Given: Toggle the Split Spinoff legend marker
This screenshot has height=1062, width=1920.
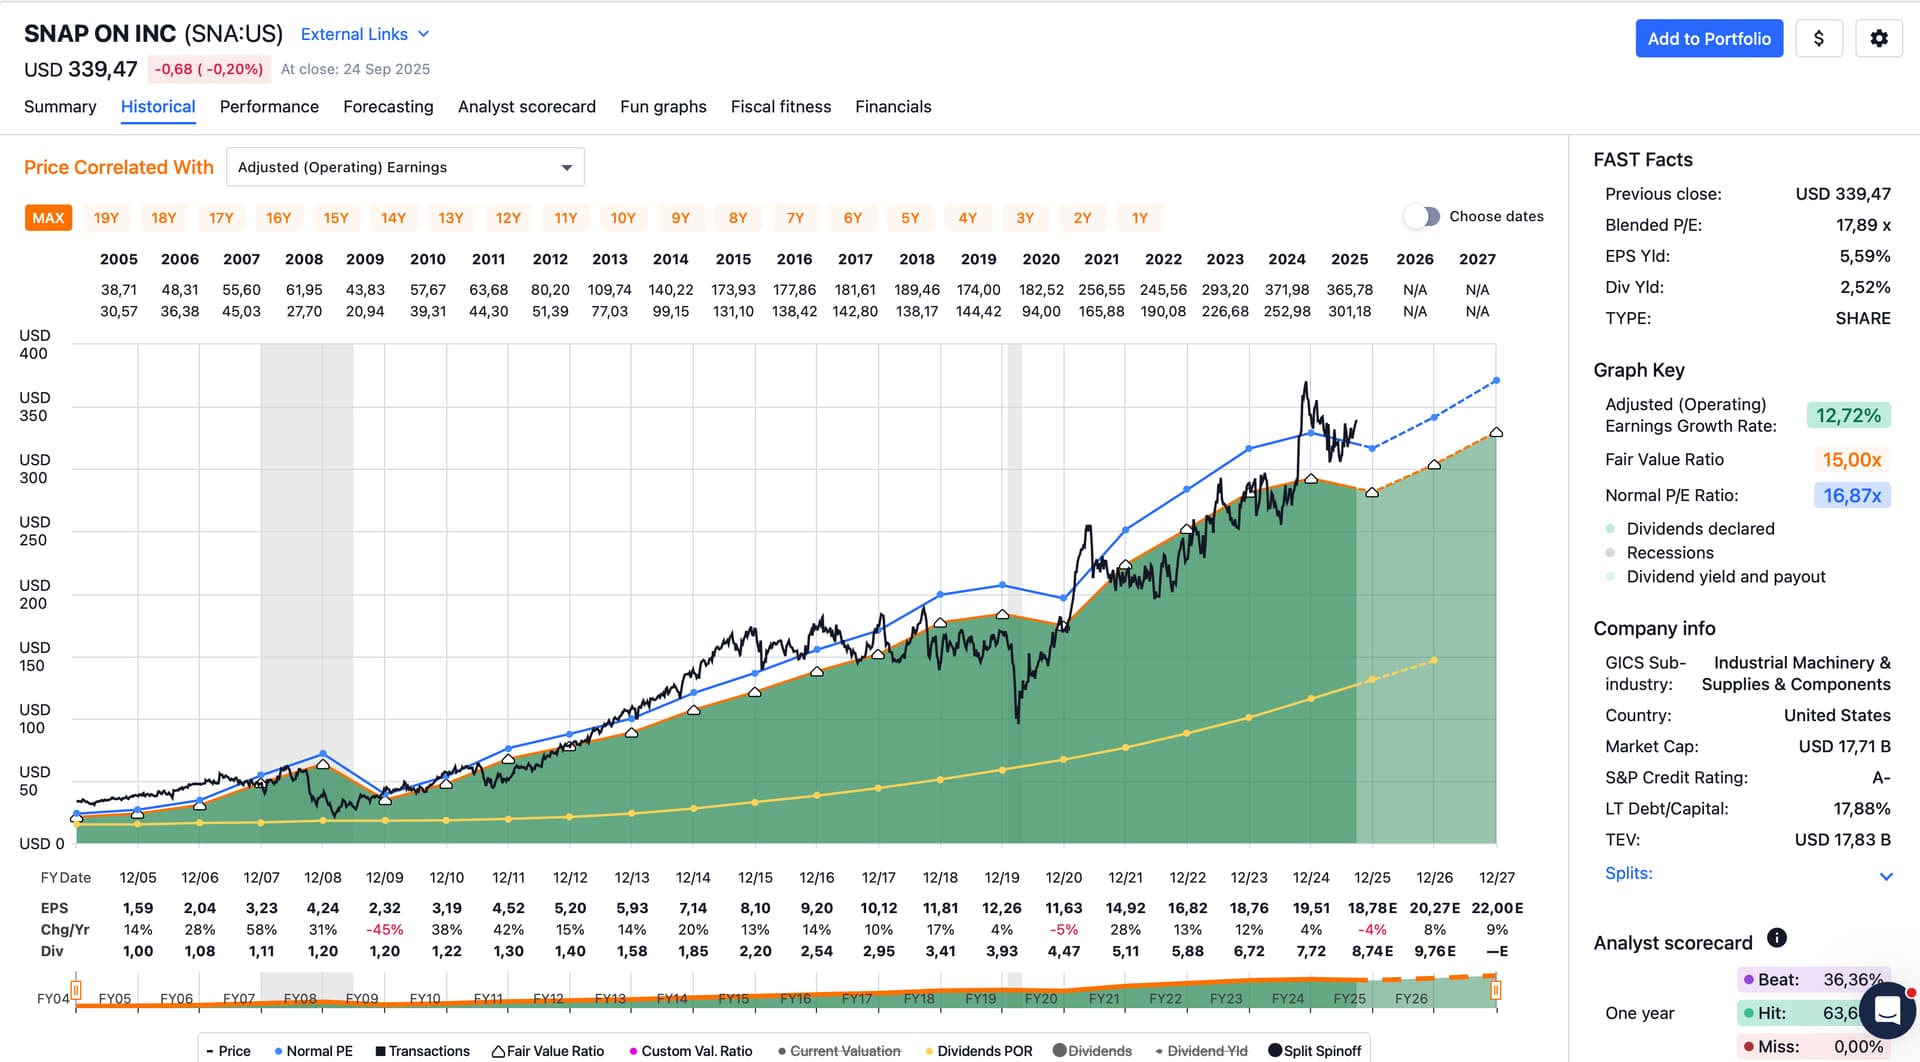Looking at the screenshot, I should click(1275, 1051).
